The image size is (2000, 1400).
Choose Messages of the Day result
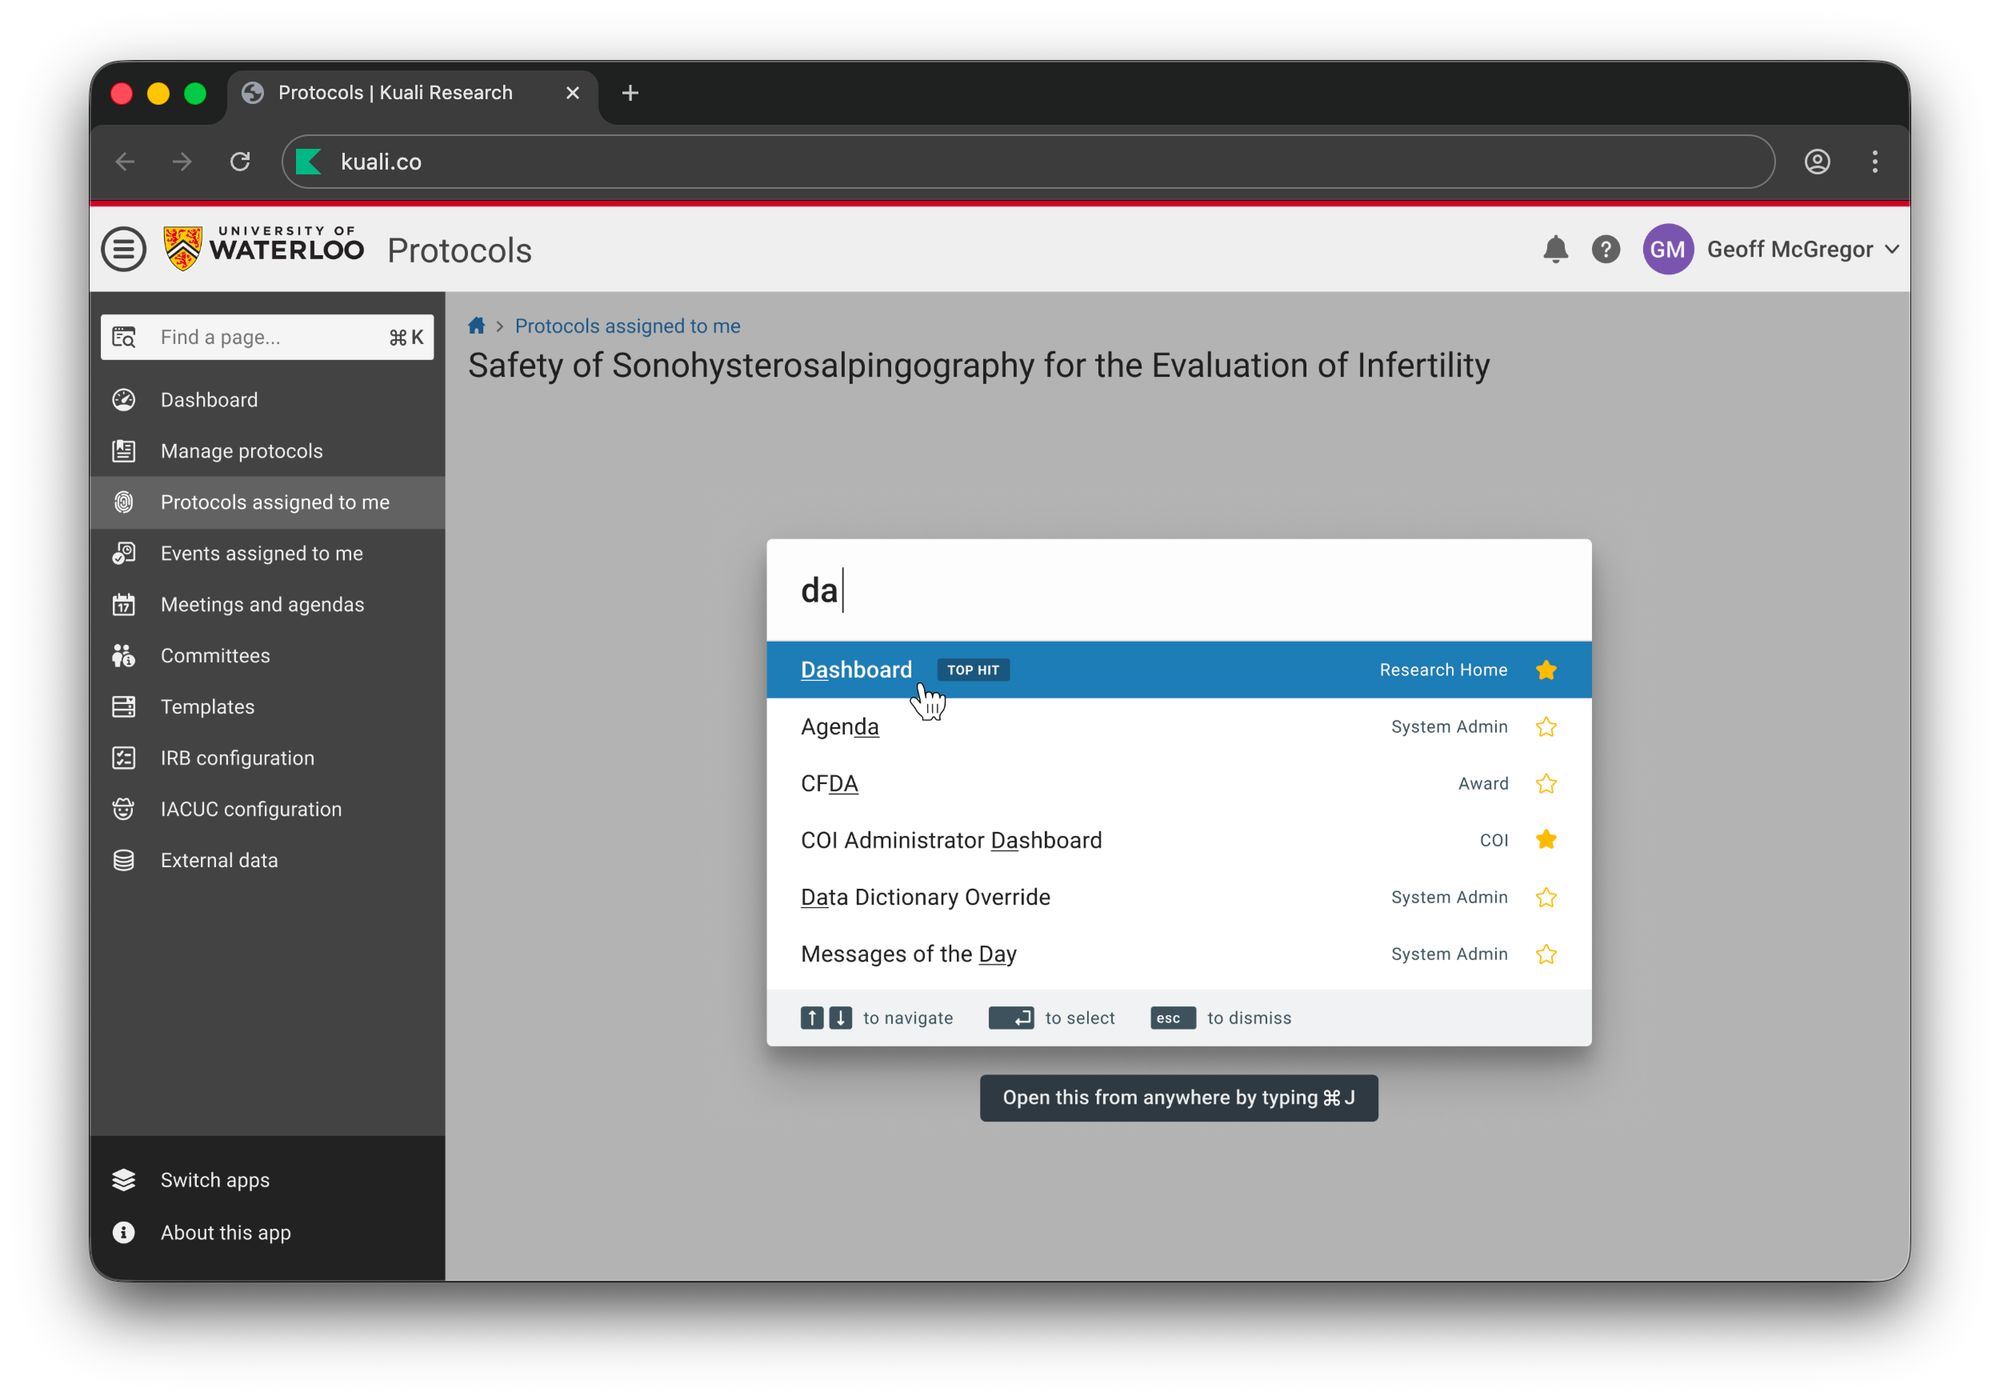coord(909,954)
